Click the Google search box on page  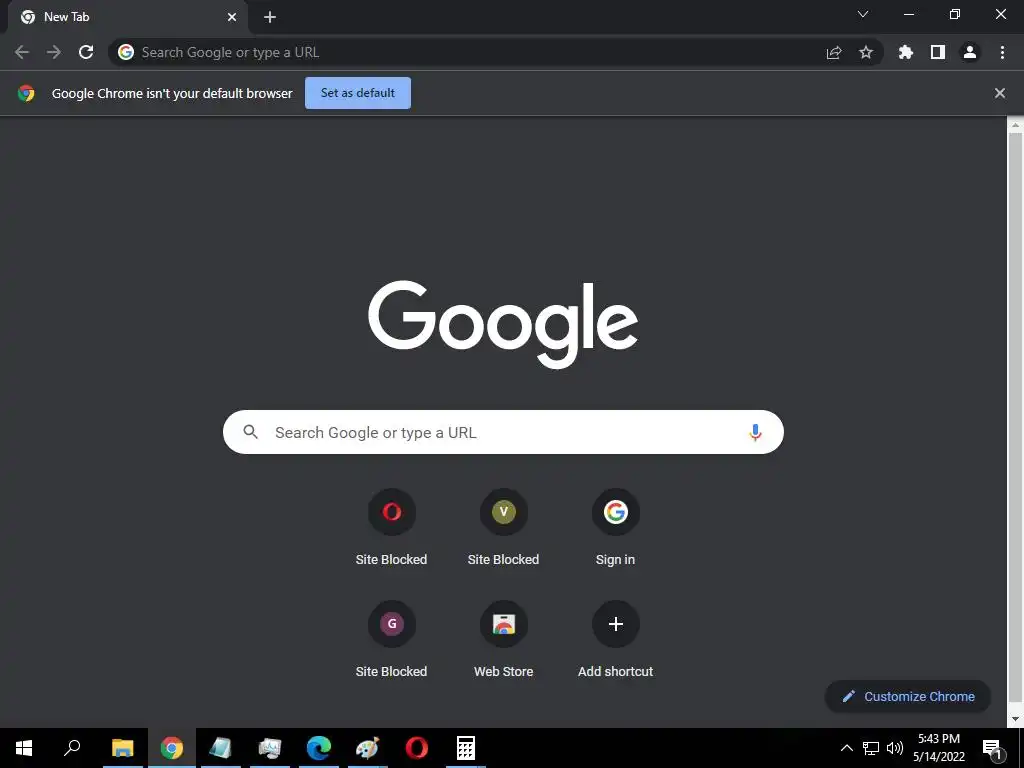[503, 432]
